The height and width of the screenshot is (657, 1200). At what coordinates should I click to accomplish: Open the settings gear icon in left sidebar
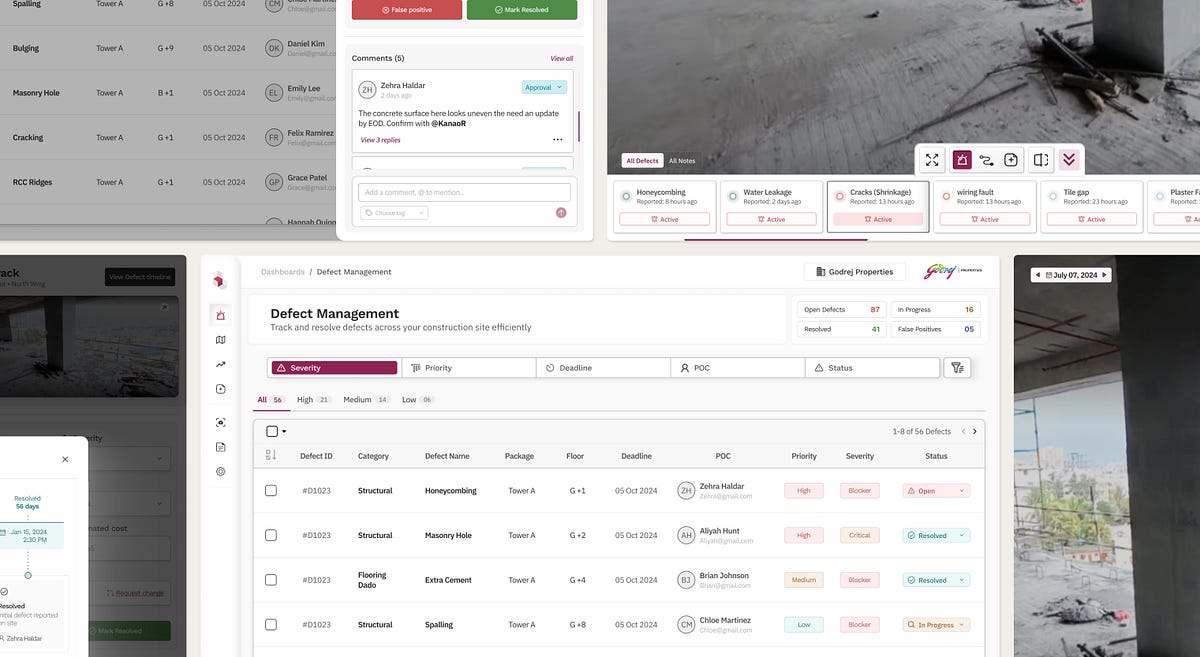221,471
